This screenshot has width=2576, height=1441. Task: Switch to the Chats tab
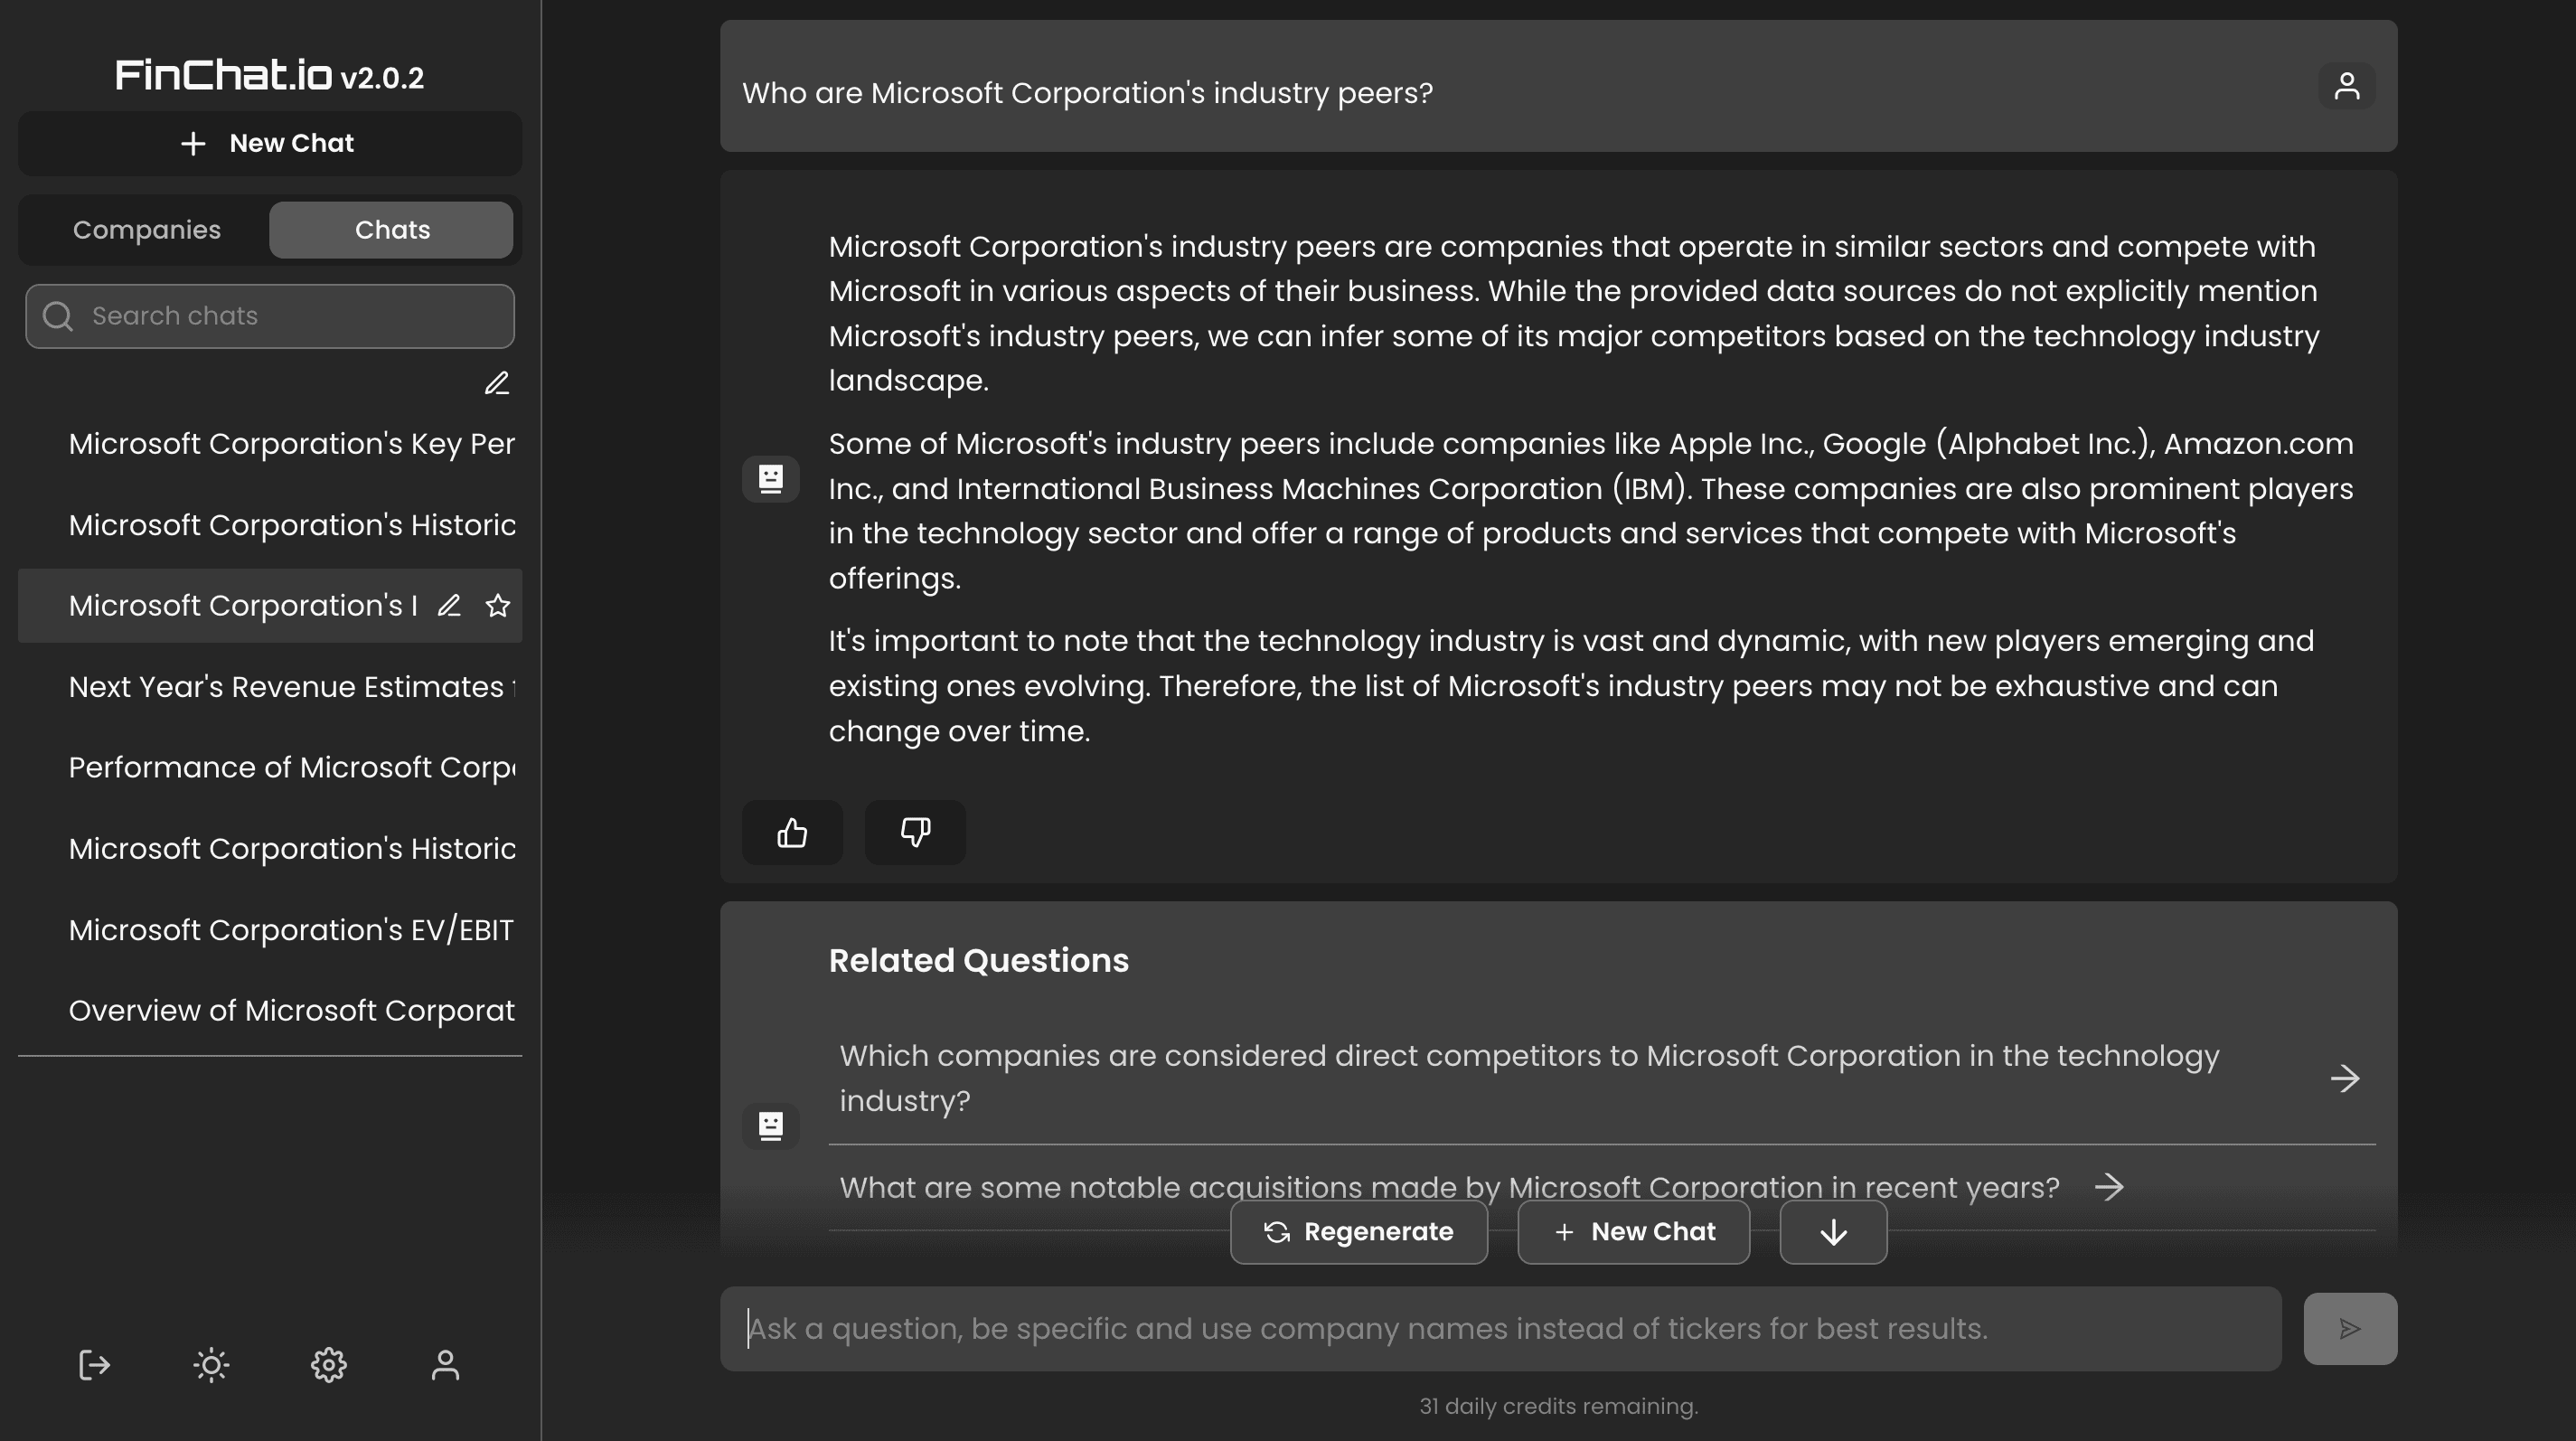[391, 230]
